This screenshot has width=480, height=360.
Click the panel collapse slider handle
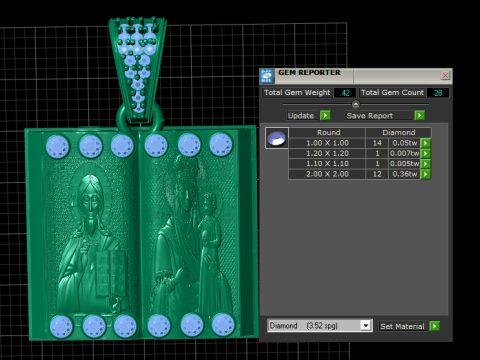(x=356, y=104)
